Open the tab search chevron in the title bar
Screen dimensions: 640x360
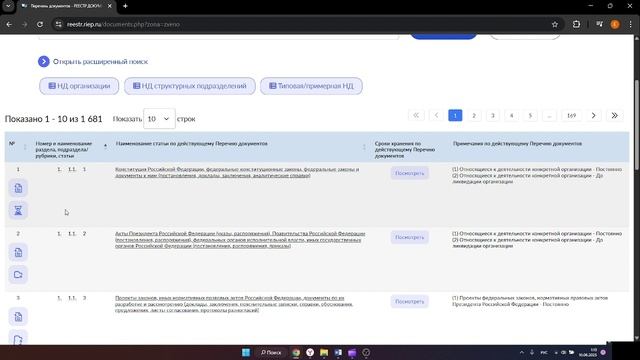click(8, 6)
